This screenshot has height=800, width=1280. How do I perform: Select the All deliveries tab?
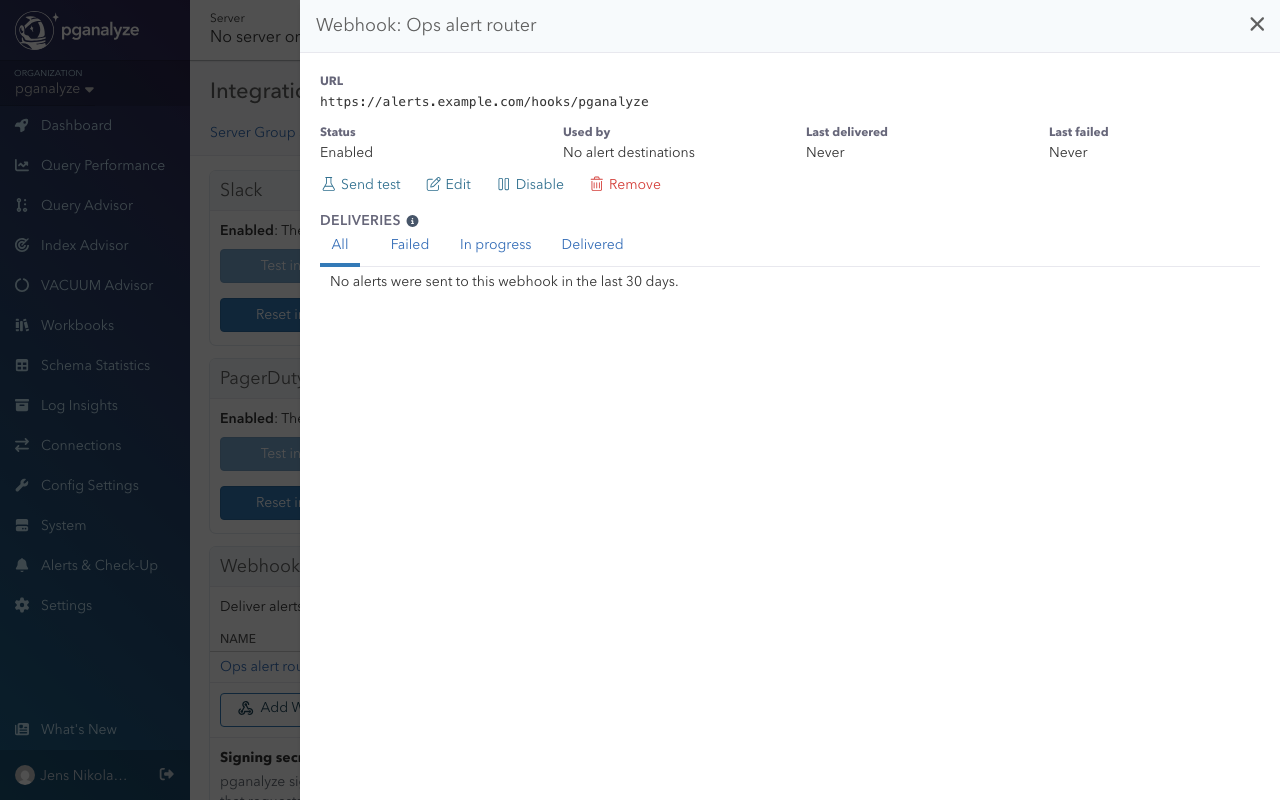(x=340, y=245)
